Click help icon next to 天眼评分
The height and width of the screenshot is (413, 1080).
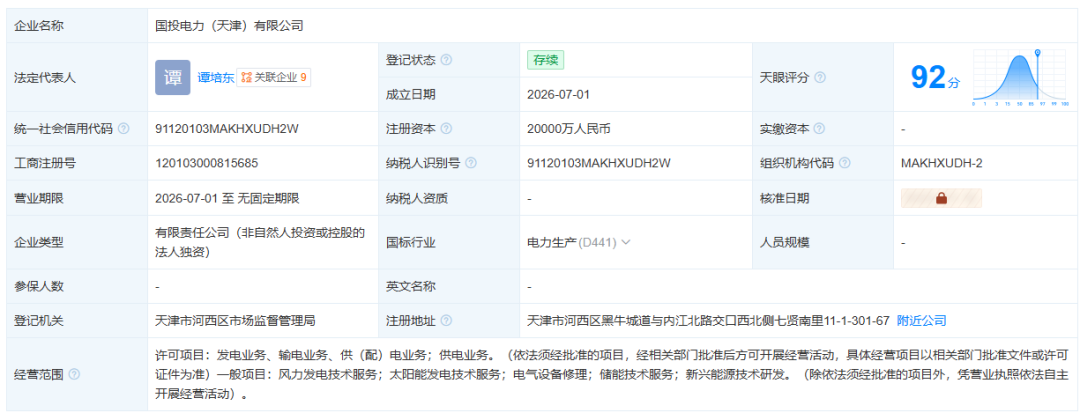pyautogui.click(x=820, y=78)
